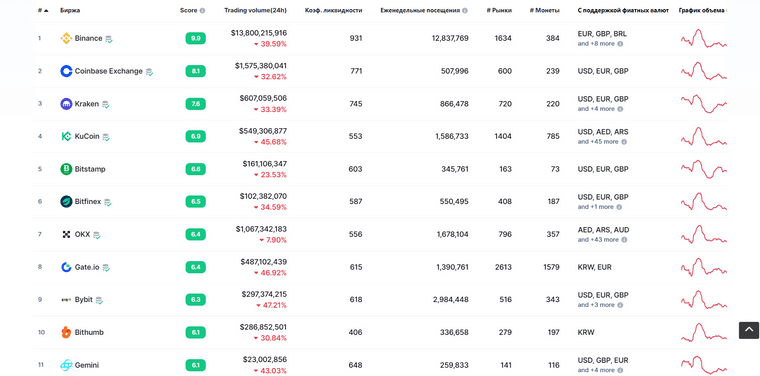Click the Bithumb logo icon

(x=66, y=332)
